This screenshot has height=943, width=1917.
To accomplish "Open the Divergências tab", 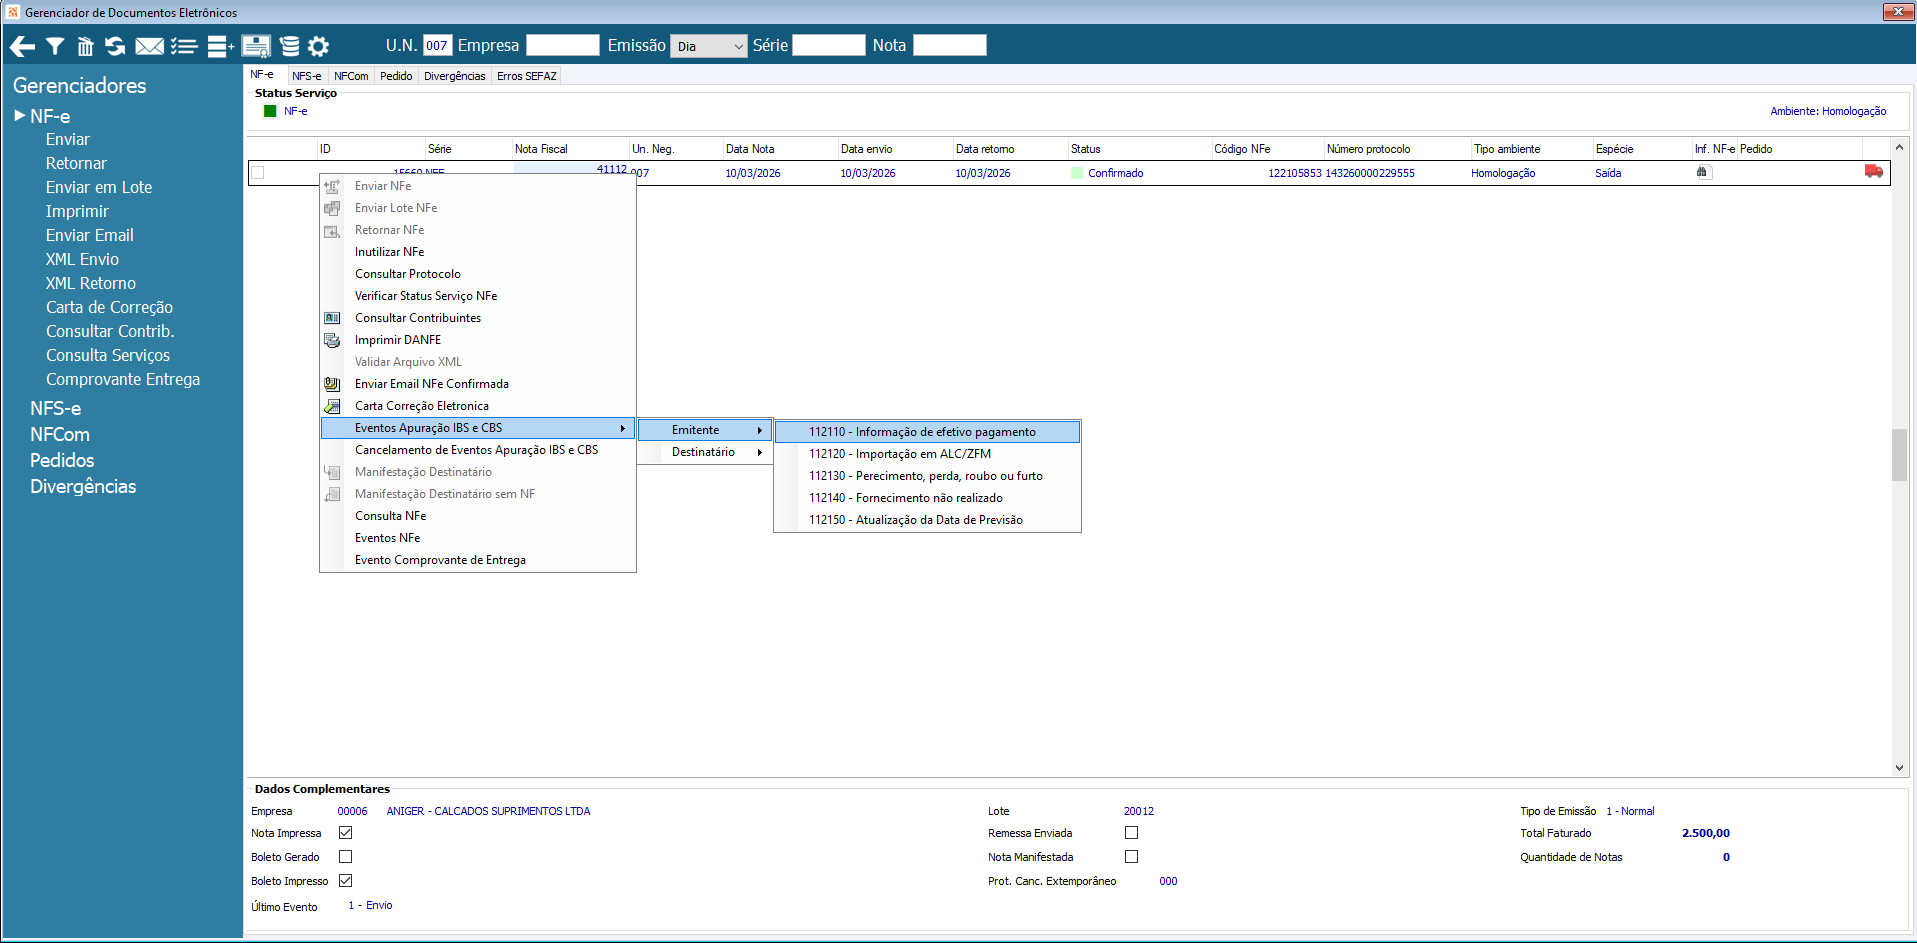I will (x=455, y=76).
